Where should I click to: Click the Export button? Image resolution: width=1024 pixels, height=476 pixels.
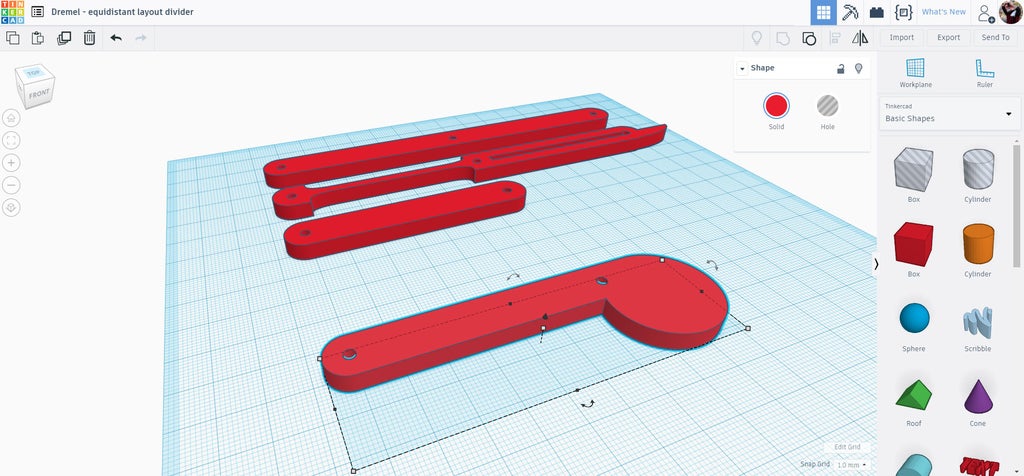(948, 38)
